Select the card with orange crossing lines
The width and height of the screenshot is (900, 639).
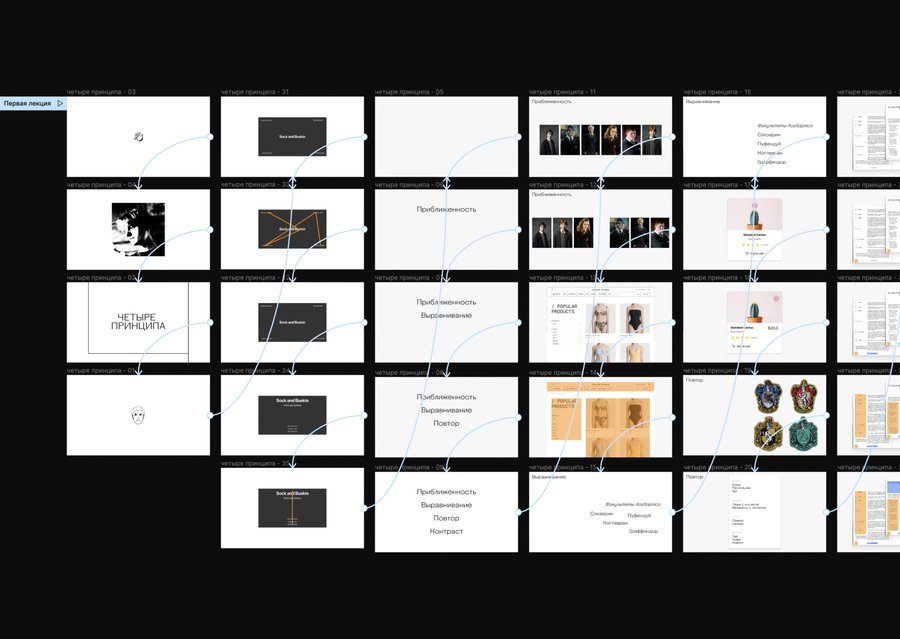(292, 229)
